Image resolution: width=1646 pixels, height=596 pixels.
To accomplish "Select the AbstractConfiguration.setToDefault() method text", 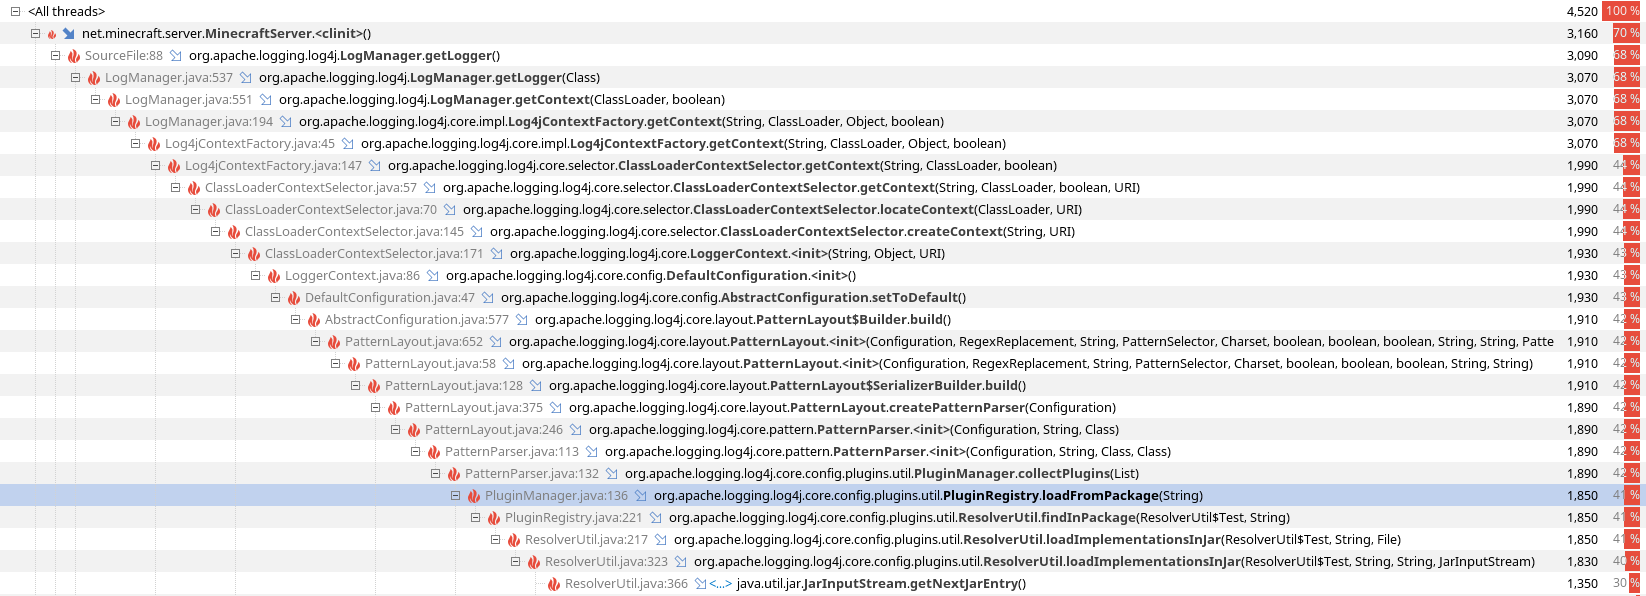I will 733,298.
